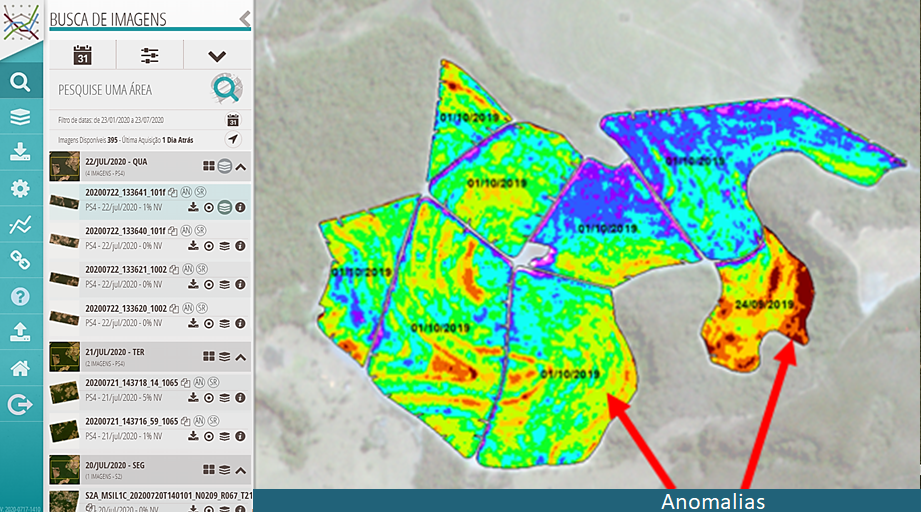This screenshot has width=921, height=512.
Task: Click the Pesquise Uma Área search button
Action: (227, 89)
